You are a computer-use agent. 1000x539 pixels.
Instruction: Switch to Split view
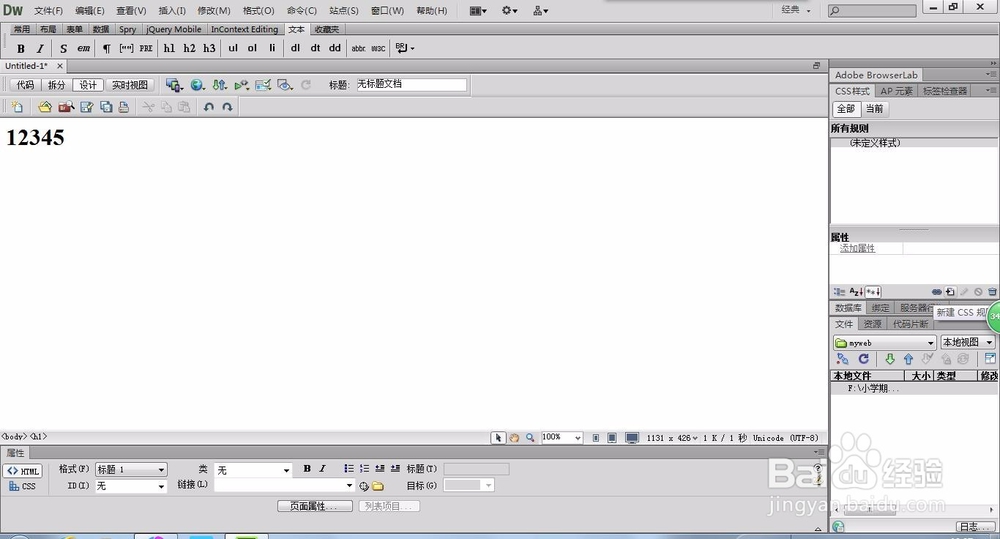56,85
